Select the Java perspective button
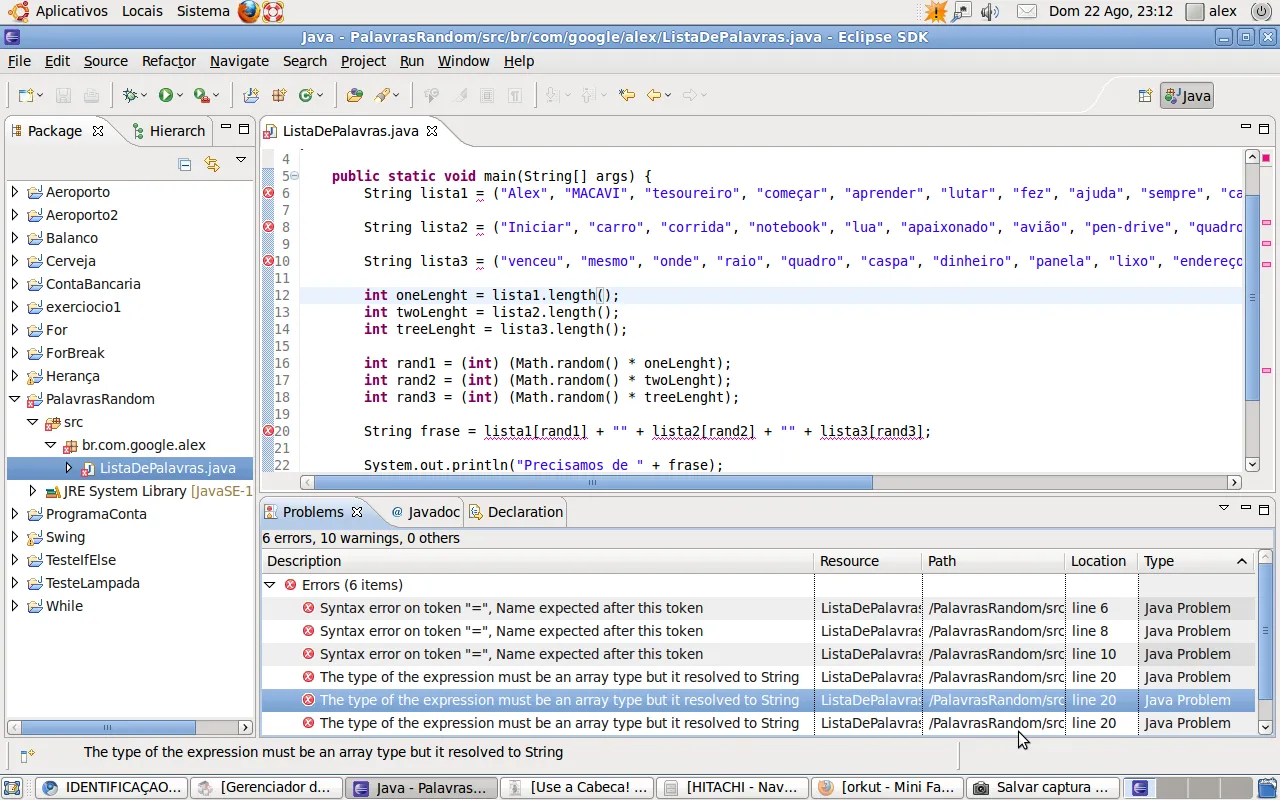Viewport: 1280px width, 800px height. (1187, 96)
